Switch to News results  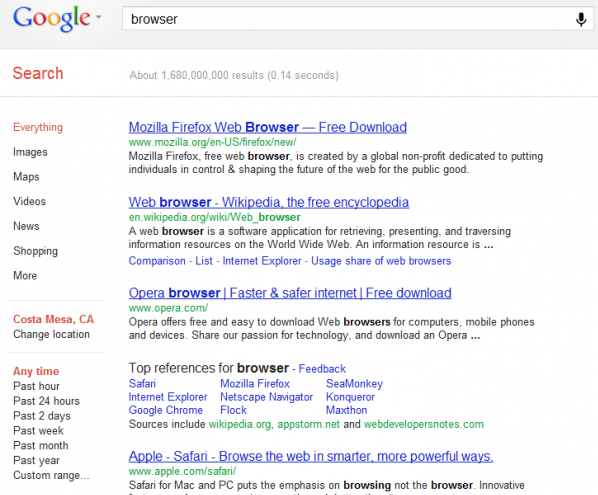(x=26, y=226)
